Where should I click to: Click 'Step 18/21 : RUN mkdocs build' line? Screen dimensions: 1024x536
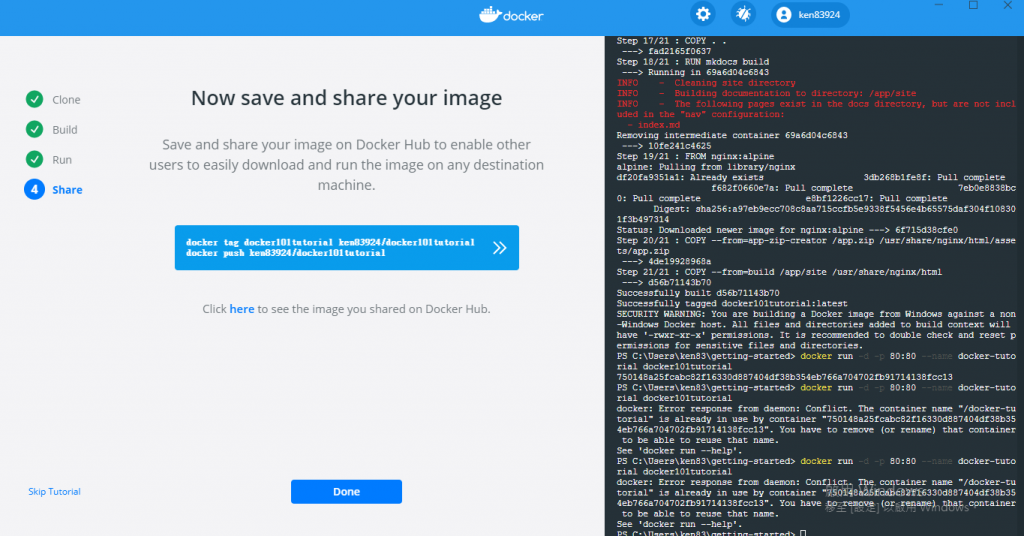click(x=692, y=62)
